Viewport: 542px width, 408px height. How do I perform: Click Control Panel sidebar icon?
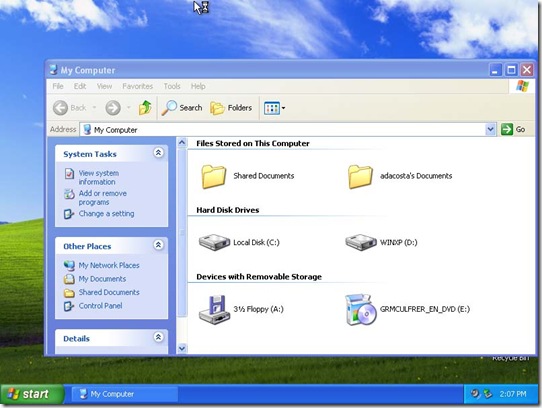[69, 306]
